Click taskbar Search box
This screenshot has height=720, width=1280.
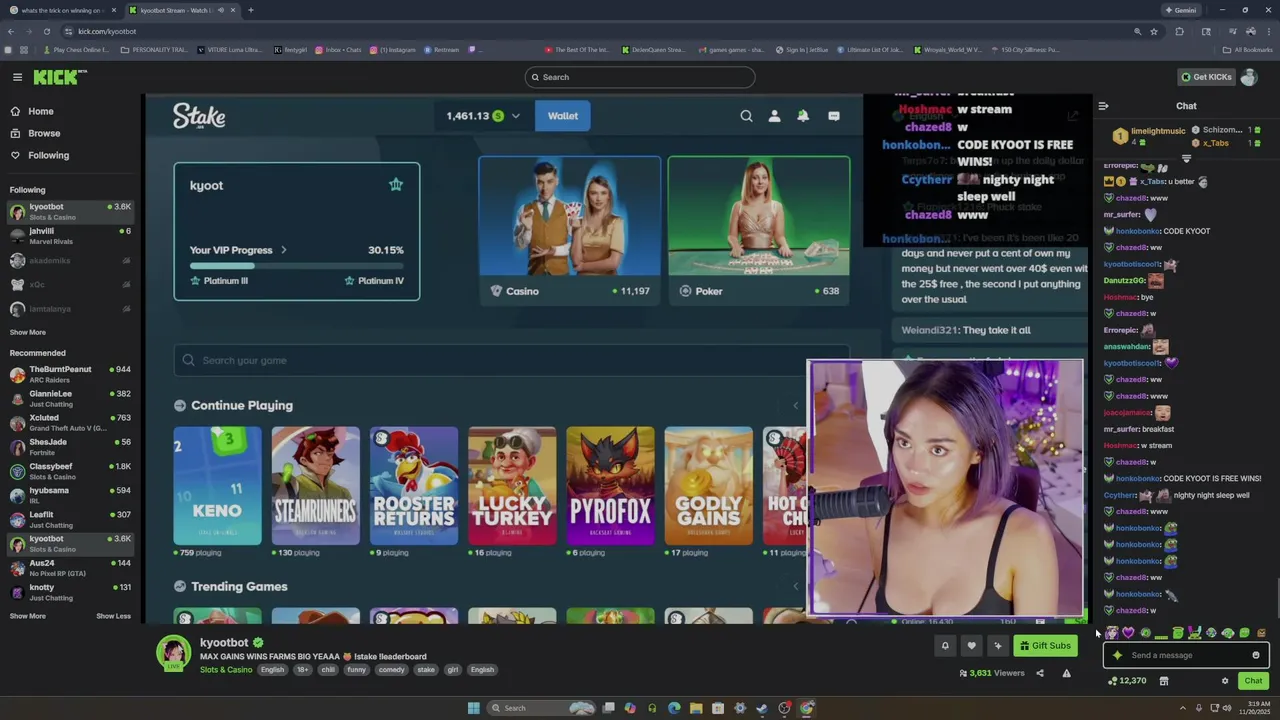(x=540, y=708)
